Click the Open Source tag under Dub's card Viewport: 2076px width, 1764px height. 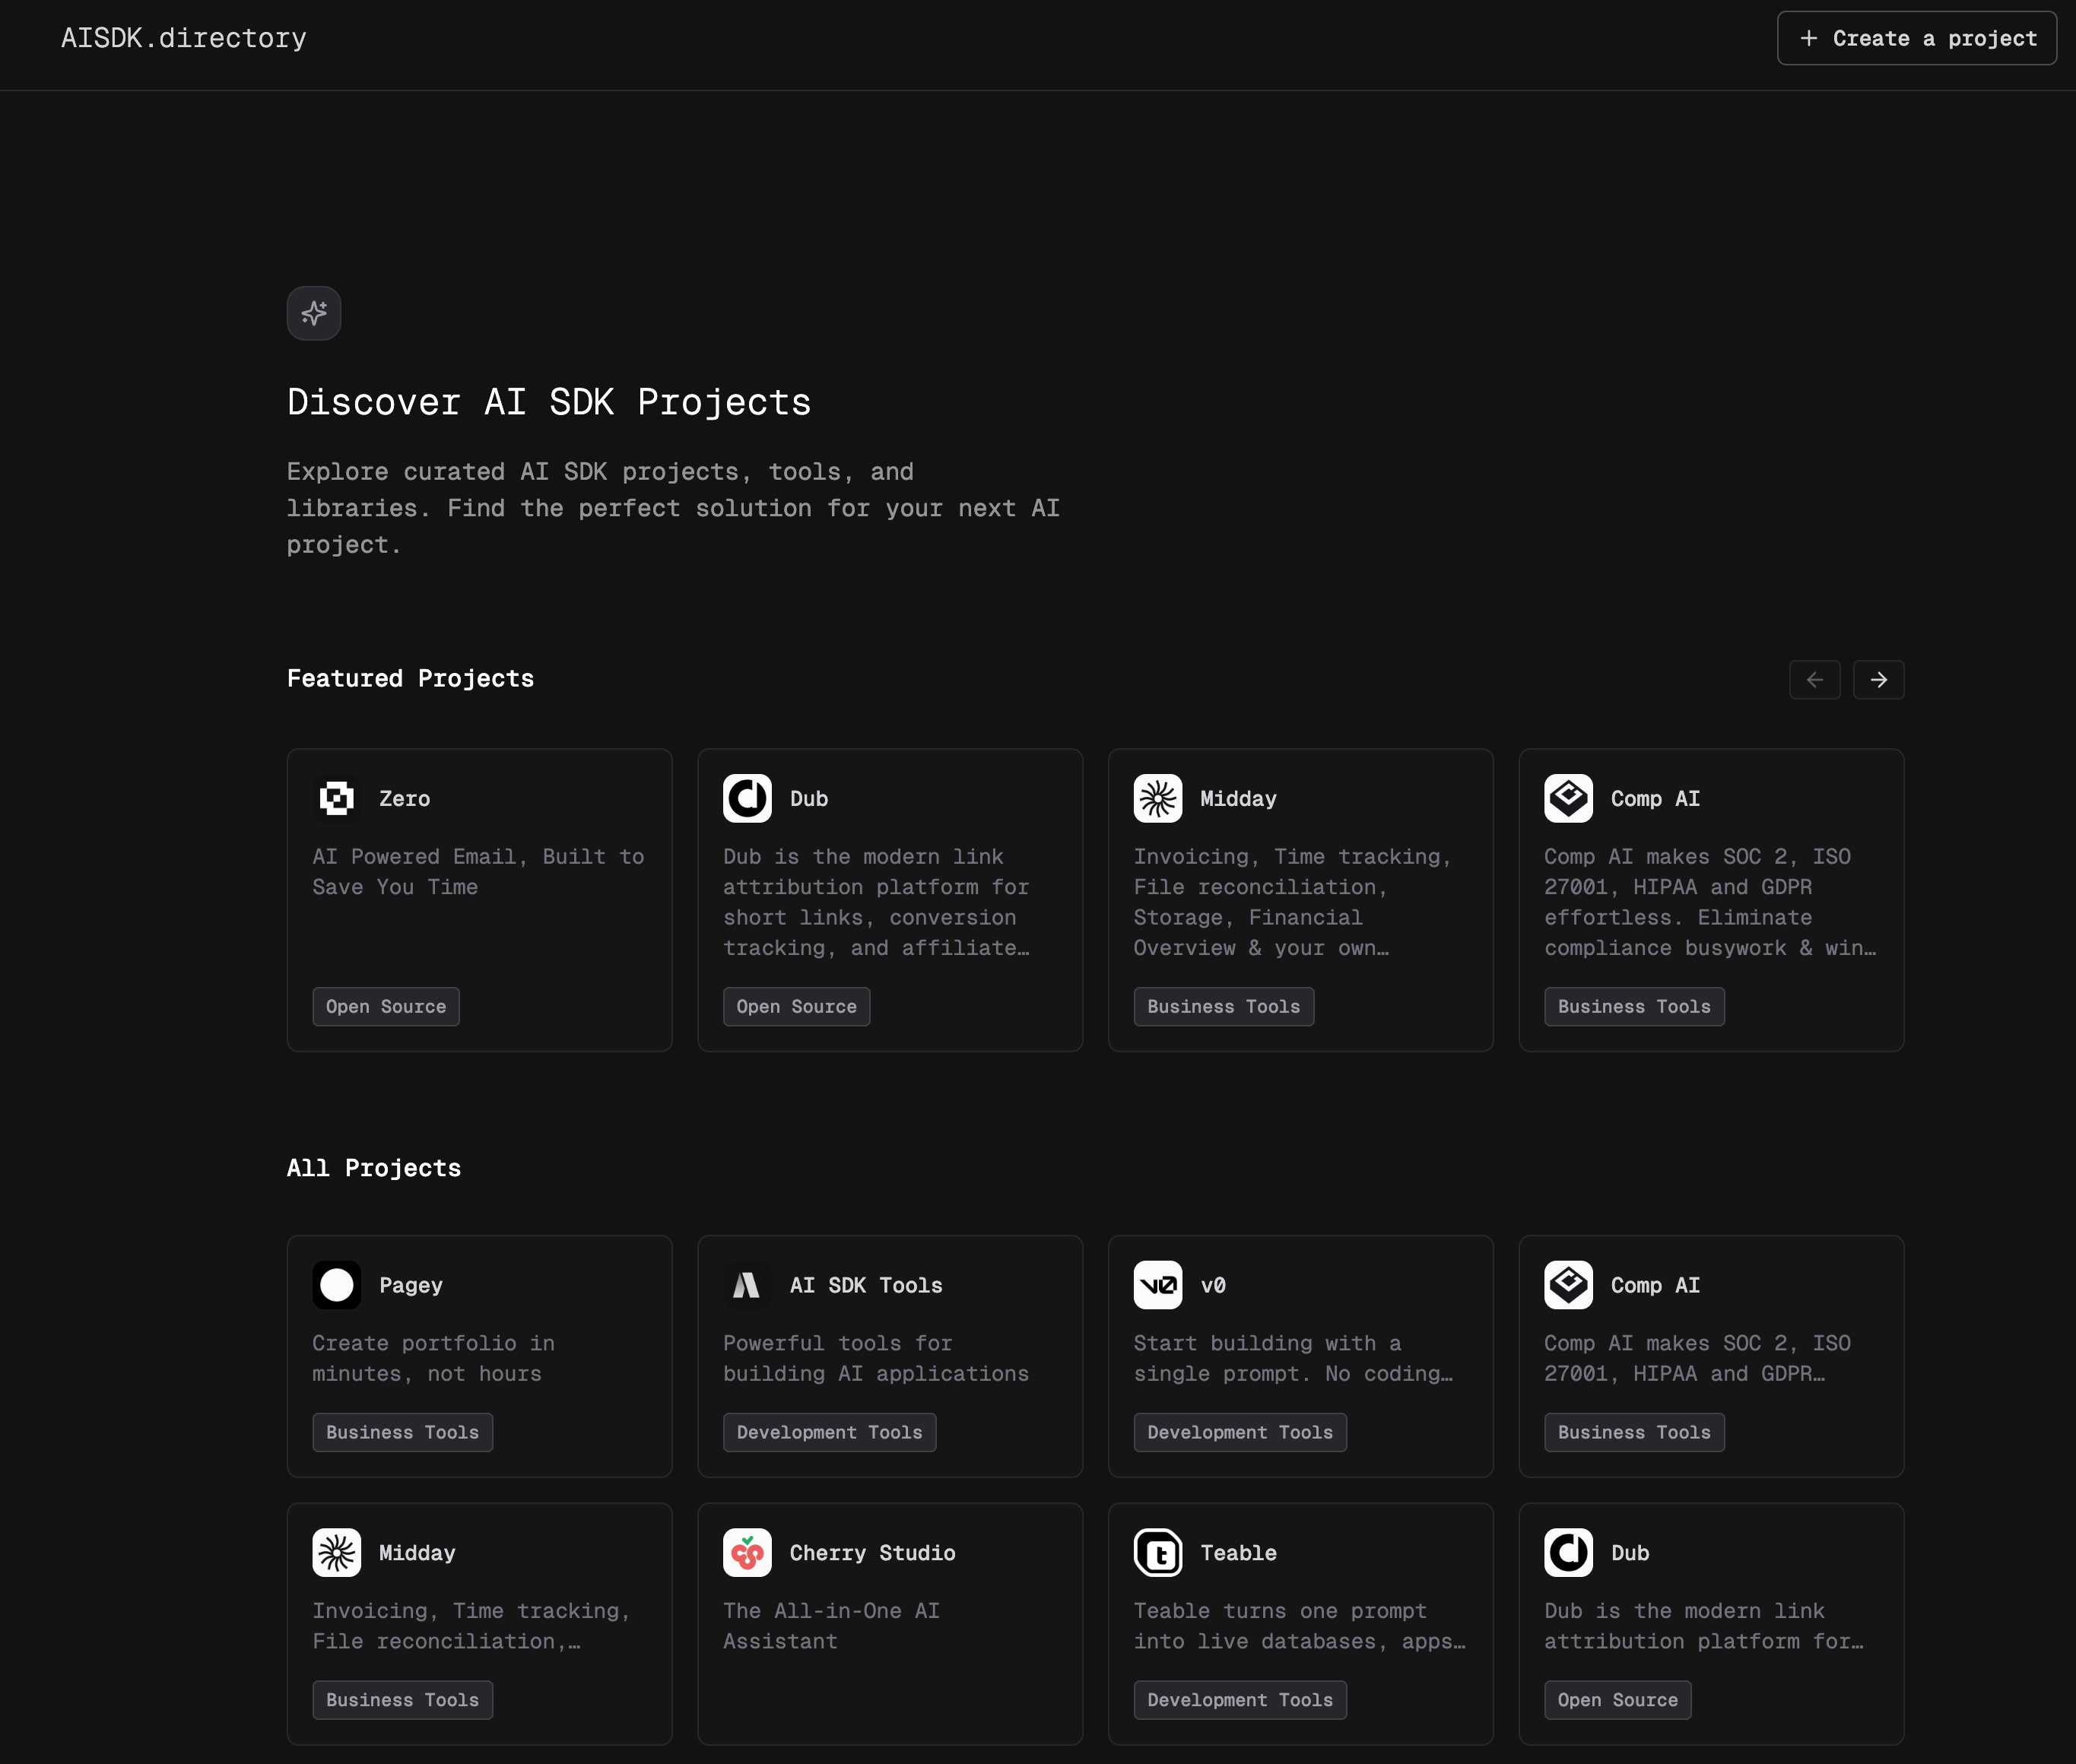coord(797,1006)
